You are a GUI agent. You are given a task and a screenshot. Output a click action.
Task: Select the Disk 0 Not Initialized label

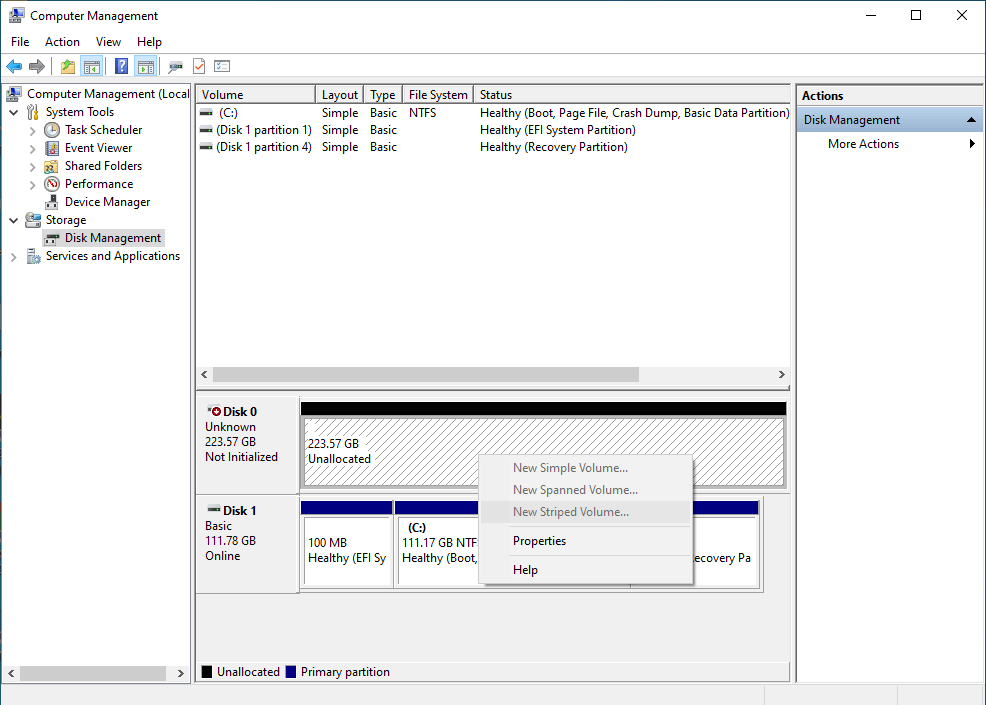click(241, 457)
